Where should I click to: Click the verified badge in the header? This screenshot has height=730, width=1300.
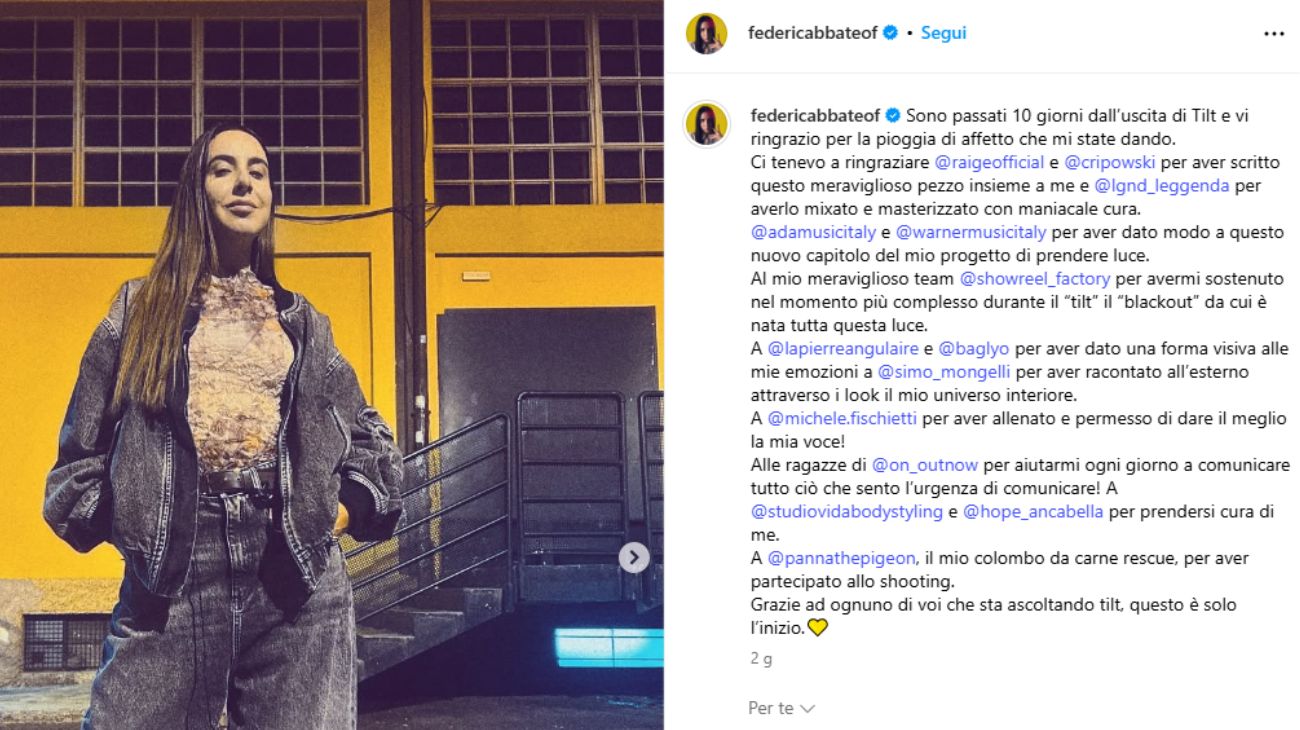(x=889, y=33)
